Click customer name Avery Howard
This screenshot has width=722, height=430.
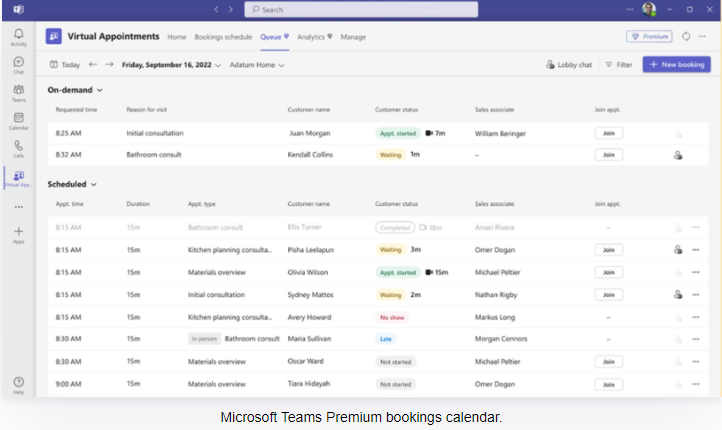pyautogui.click(x=309, y=317)
